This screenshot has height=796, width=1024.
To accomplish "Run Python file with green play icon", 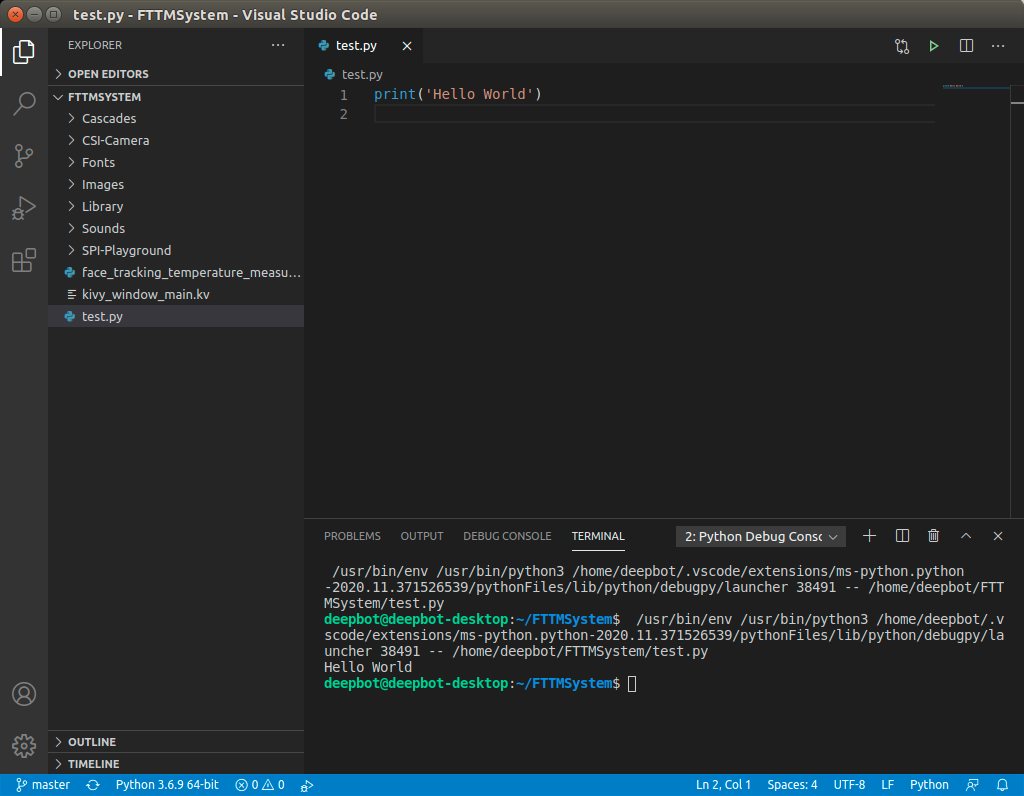I will pos(934,46).
